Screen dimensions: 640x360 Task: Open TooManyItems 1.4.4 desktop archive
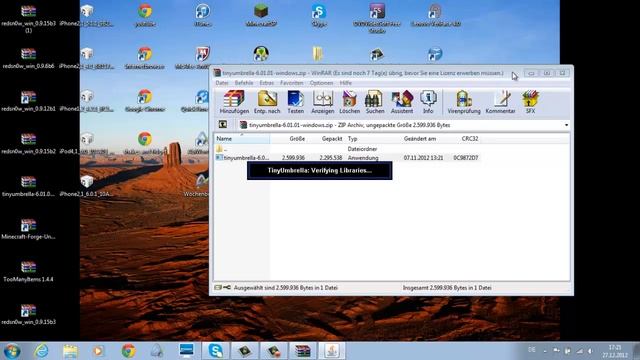point(28,271)
